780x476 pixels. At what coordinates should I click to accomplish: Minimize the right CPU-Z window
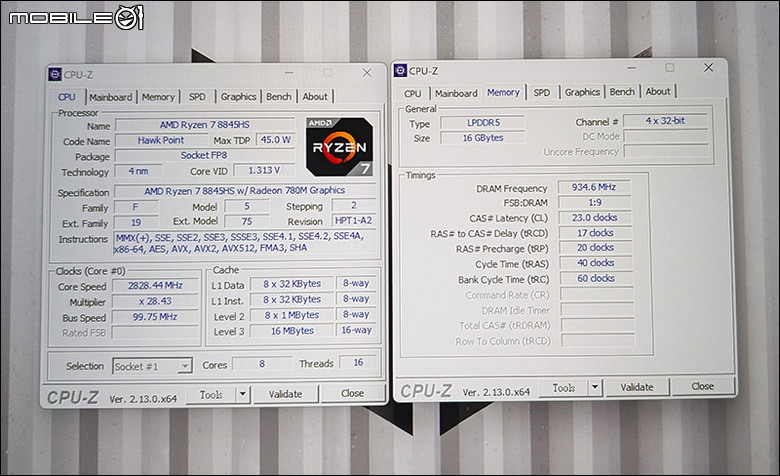point(631,68)
